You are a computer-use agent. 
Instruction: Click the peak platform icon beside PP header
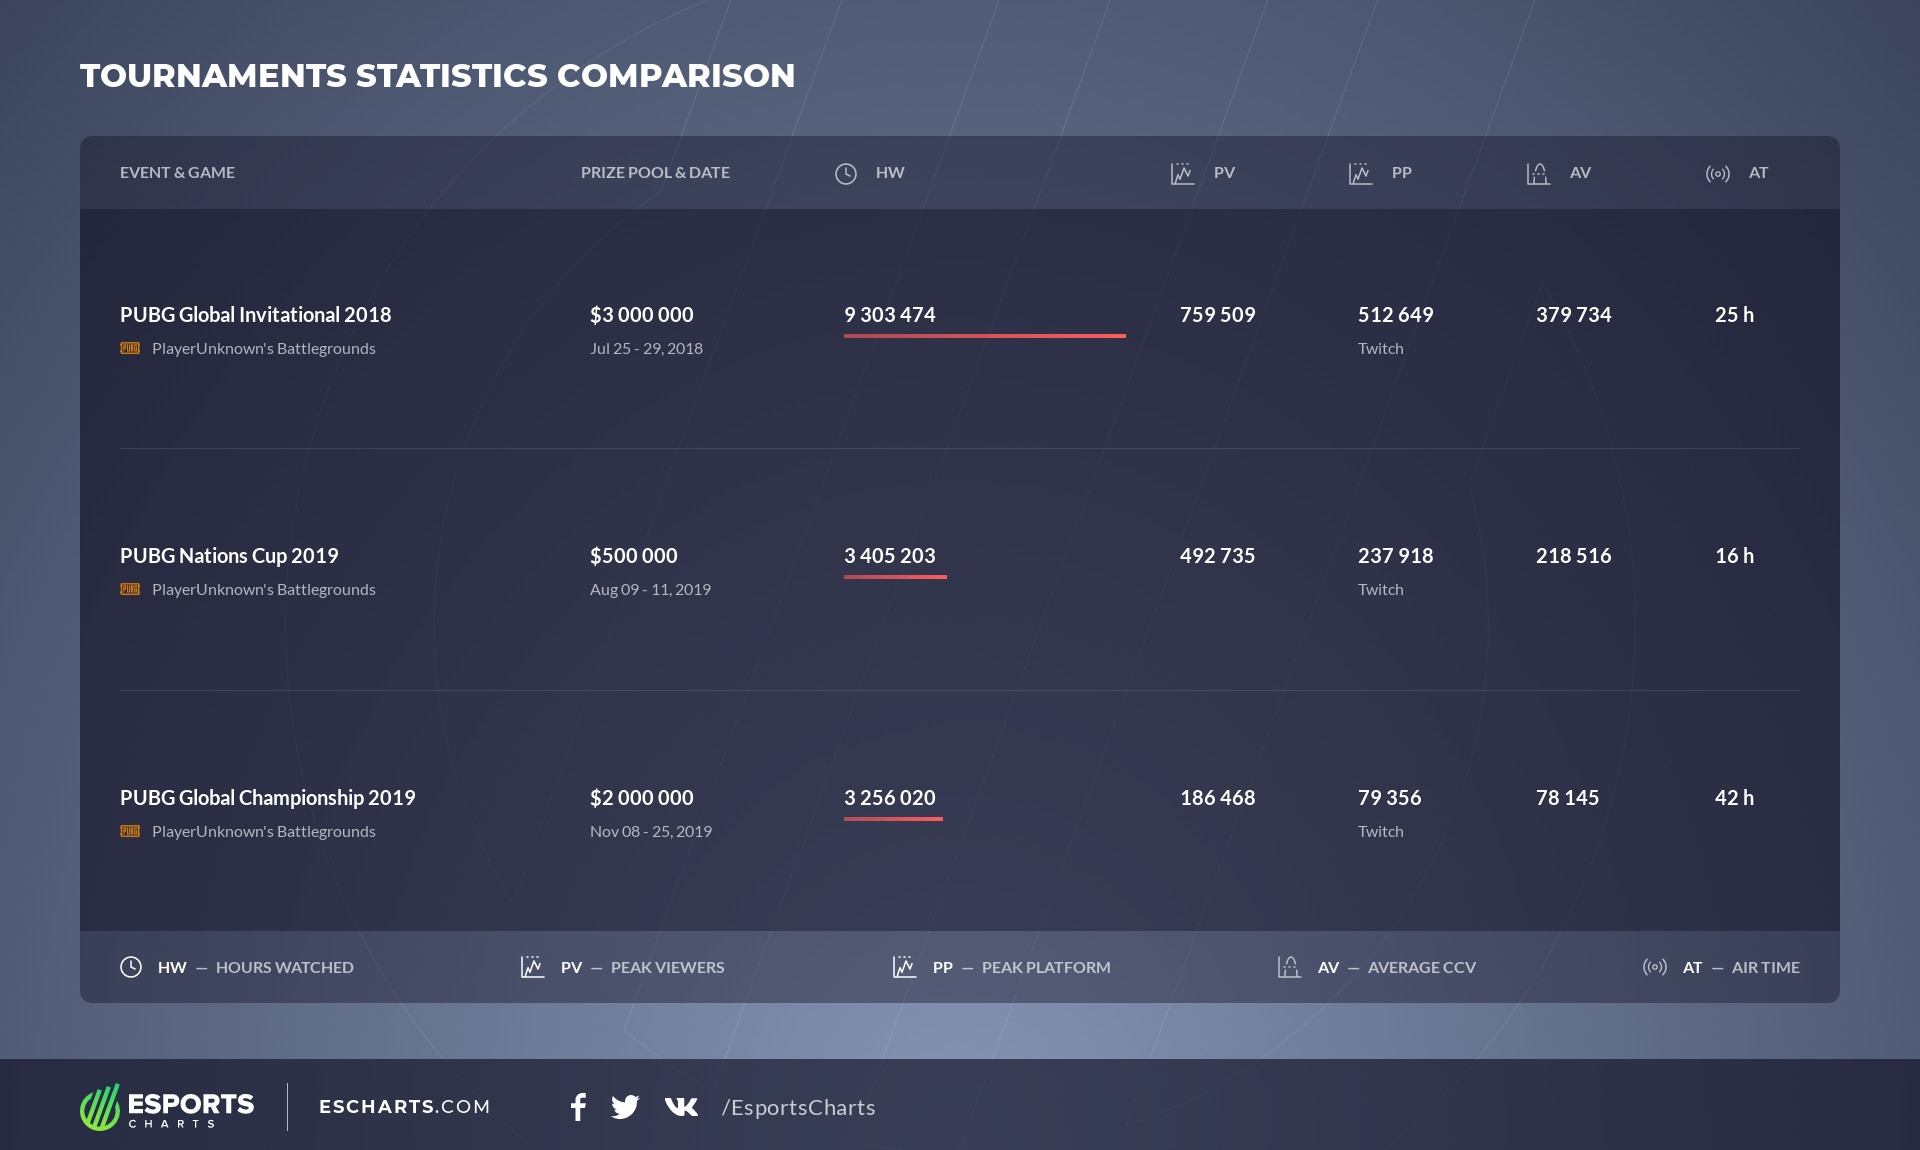pos(1360,174)
